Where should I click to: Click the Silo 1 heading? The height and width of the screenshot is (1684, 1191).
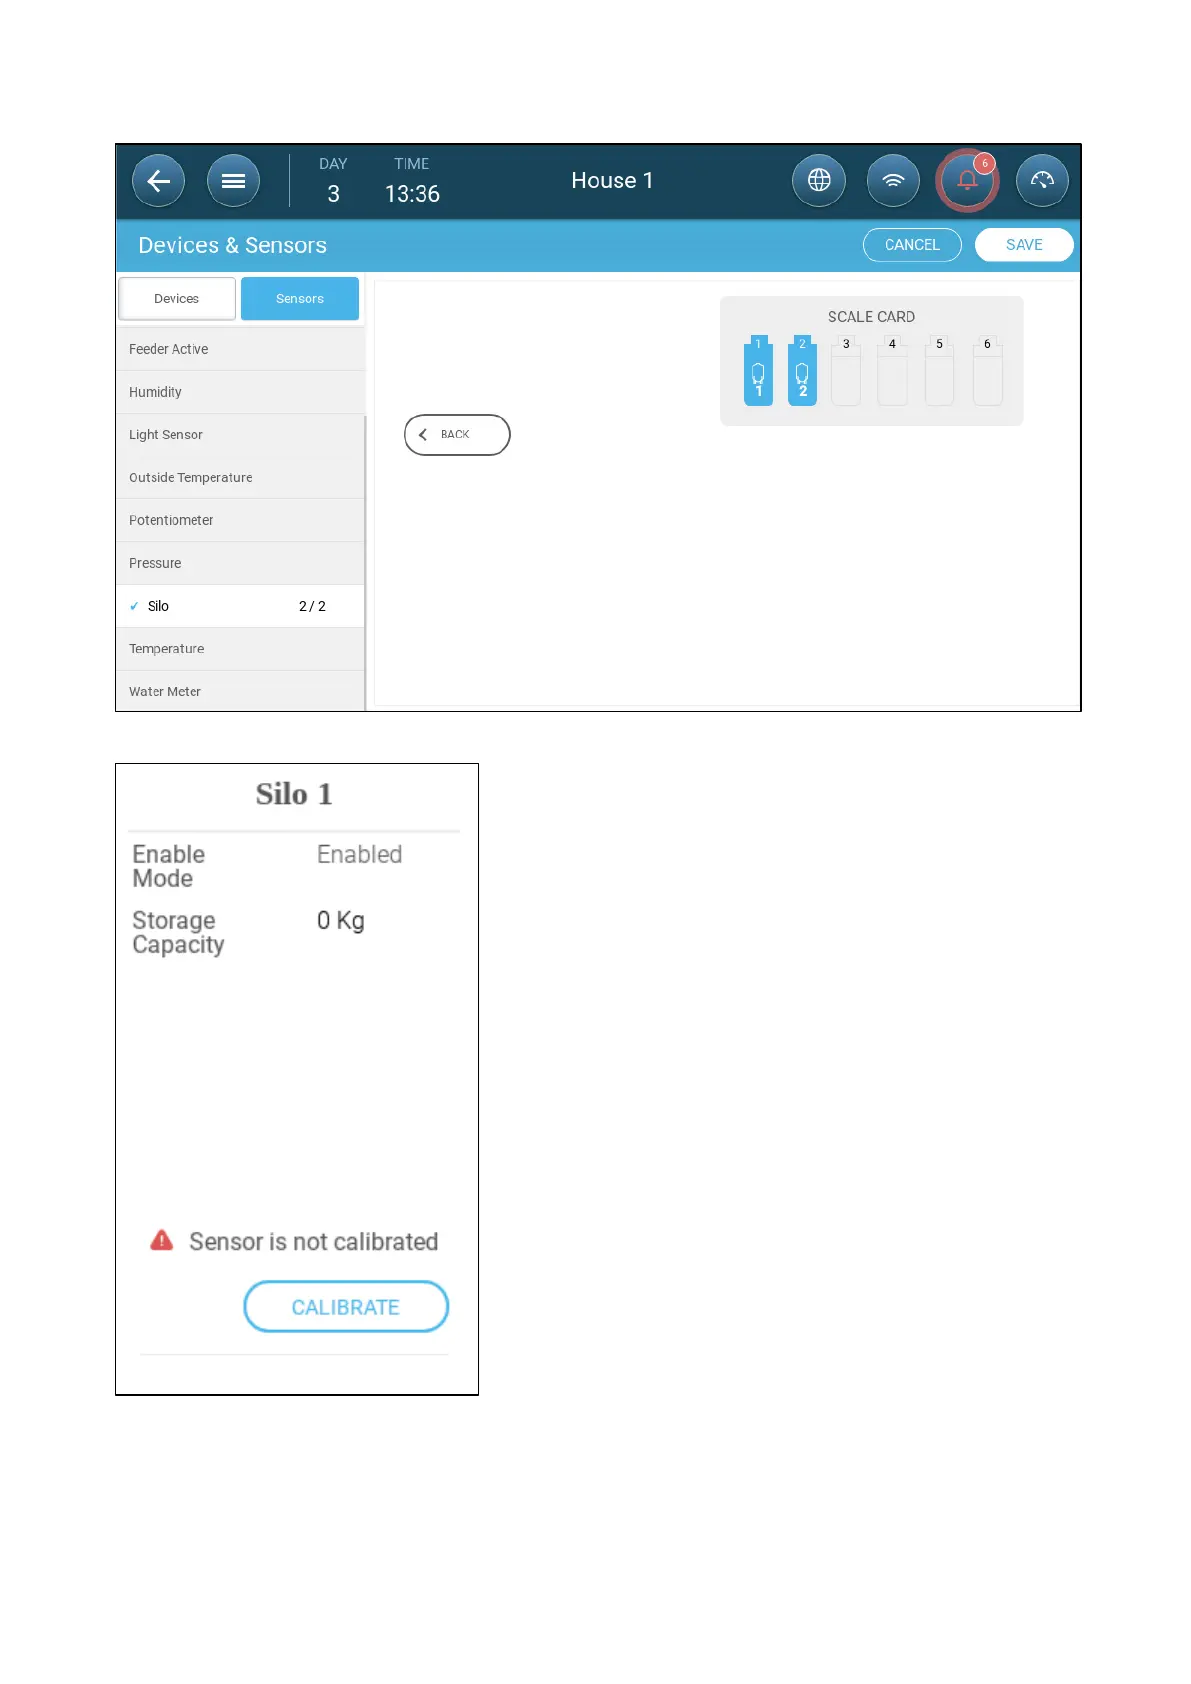click(294, 794)
